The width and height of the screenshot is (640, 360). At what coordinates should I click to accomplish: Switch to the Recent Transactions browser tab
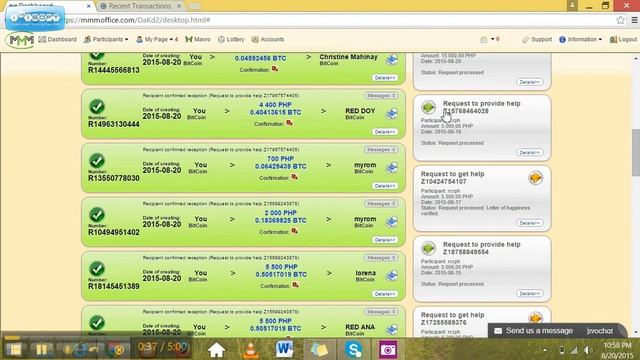point(139,6)
